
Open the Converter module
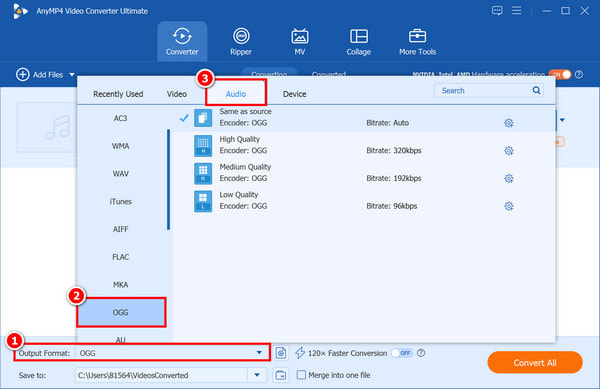182,41
